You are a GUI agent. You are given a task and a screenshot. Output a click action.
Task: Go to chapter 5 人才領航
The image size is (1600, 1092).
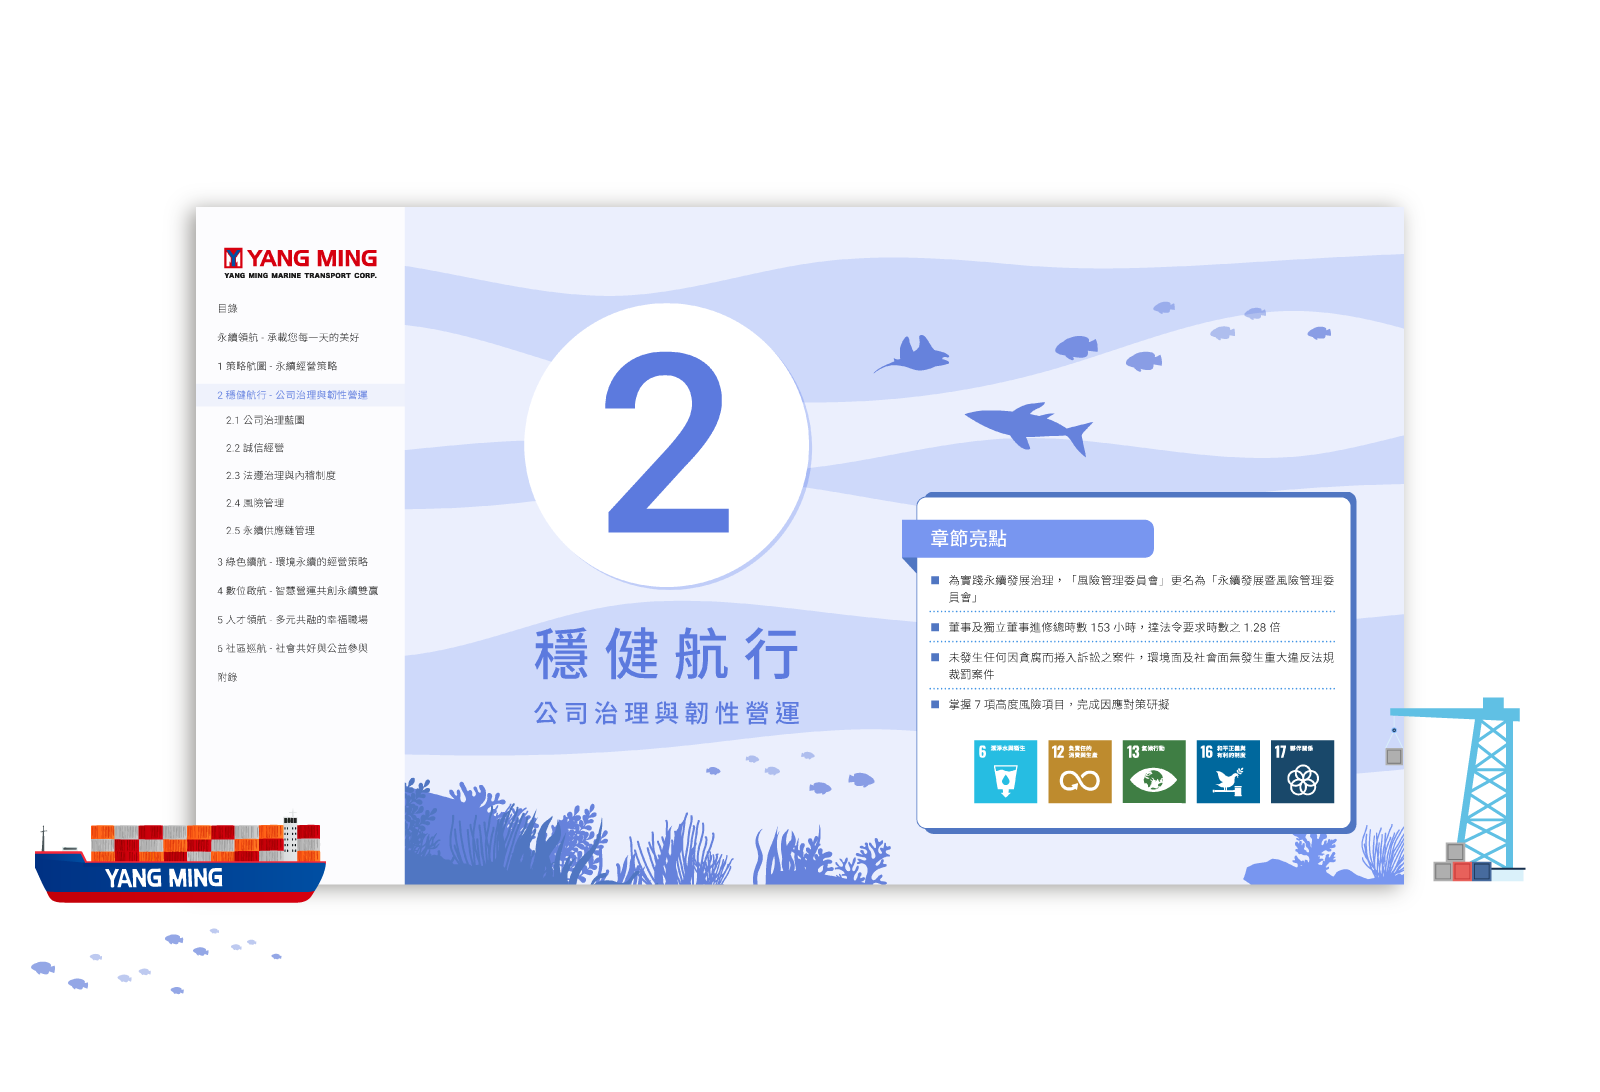click(293, 620)
